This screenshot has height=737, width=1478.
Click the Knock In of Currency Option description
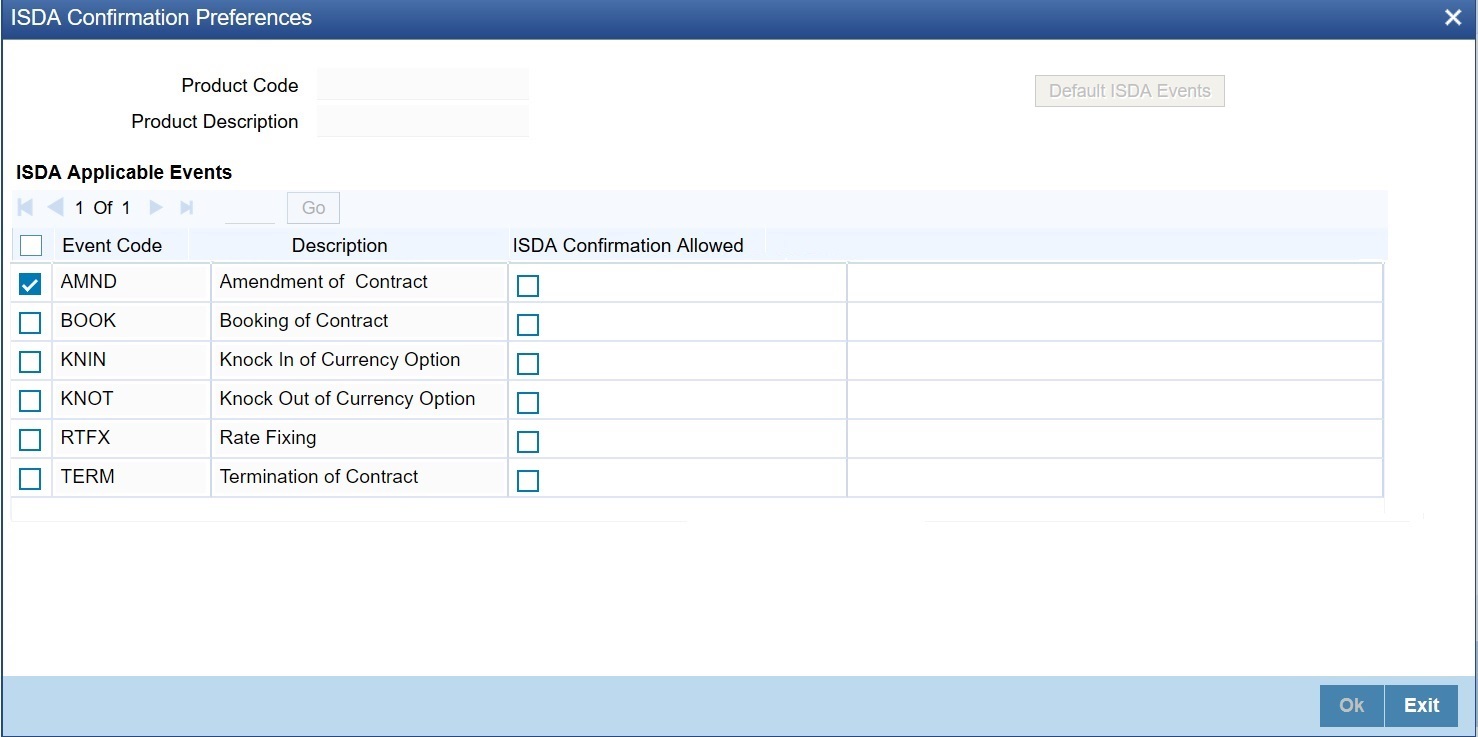(x=340, y=360)
